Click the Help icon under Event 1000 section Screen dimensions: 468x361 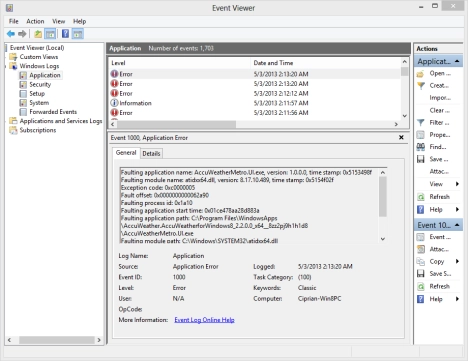[421, 299]
